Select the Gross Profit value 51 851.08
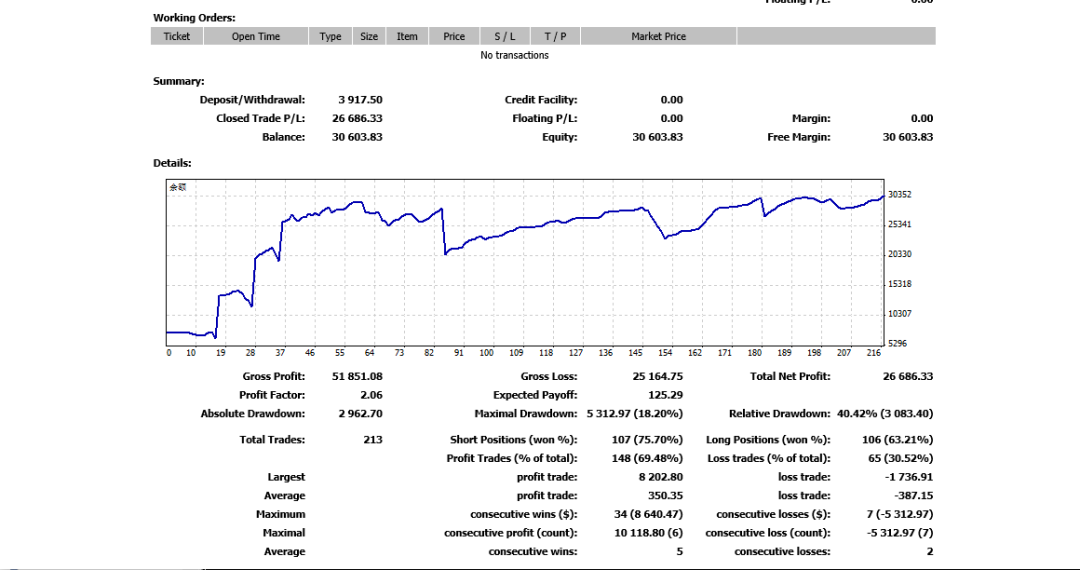This screenshot has width=1080, height=570. point(357,376)
